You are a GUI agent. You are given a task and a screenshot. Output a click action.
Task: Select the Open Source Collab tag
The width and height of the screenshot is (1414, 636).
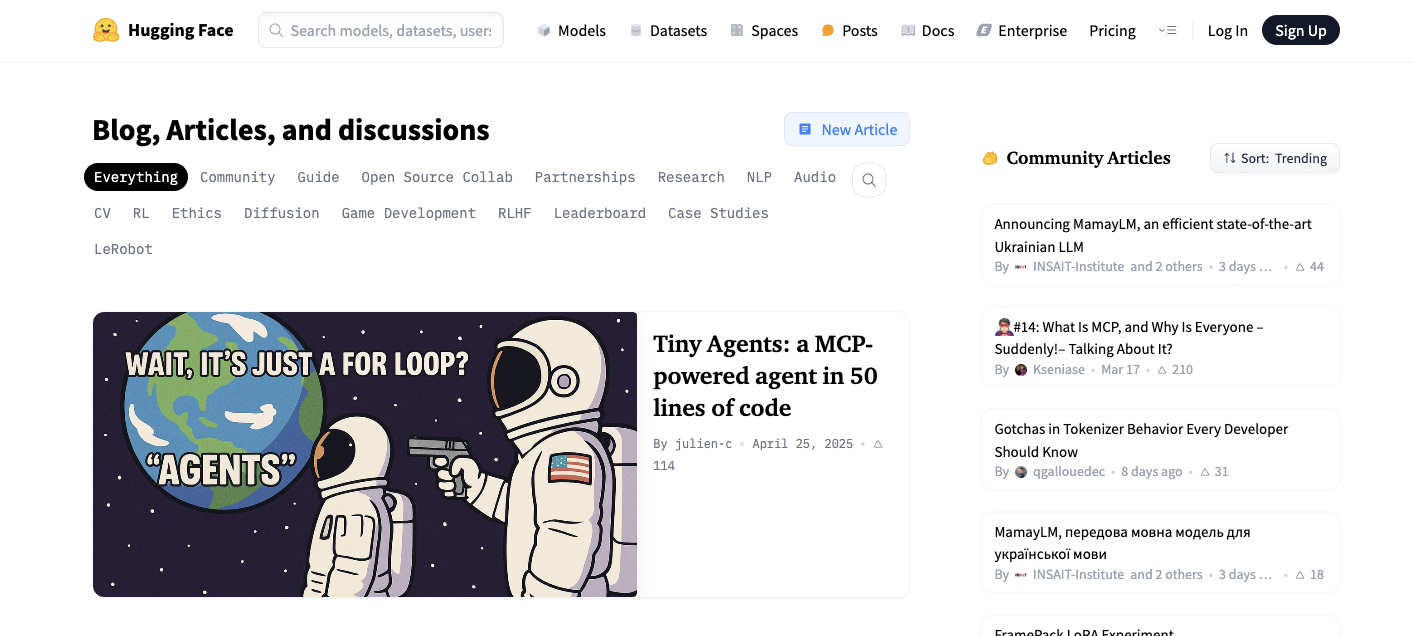[x=437, y=177]
